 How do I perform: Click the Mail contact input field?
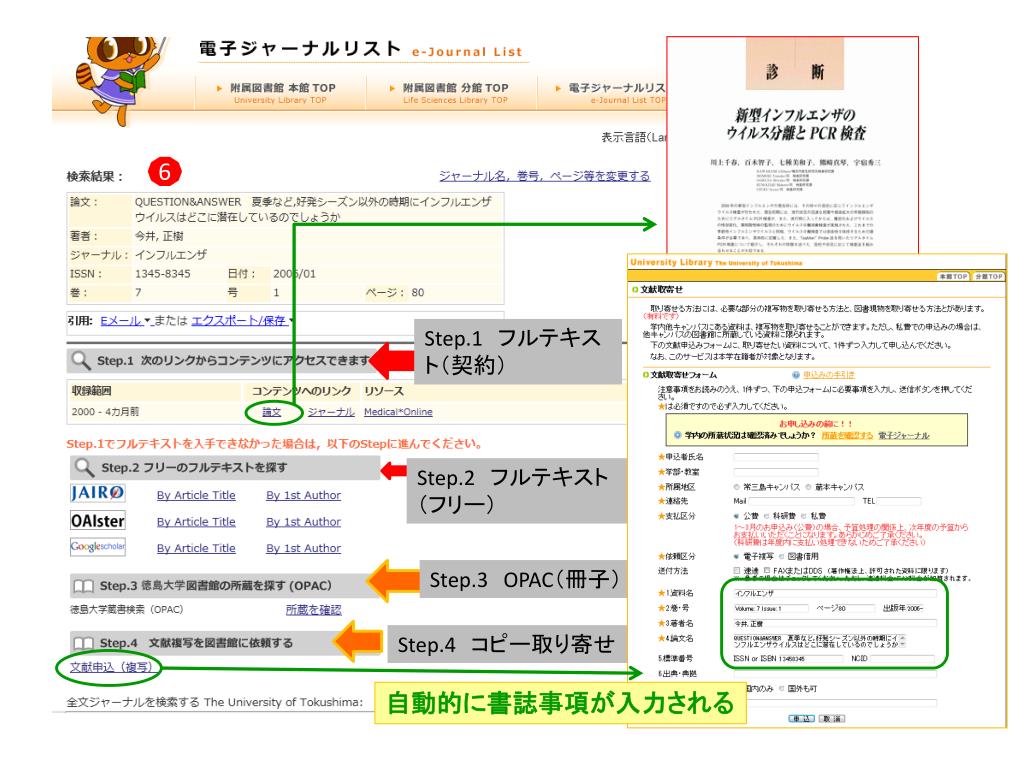pos(801,501)
